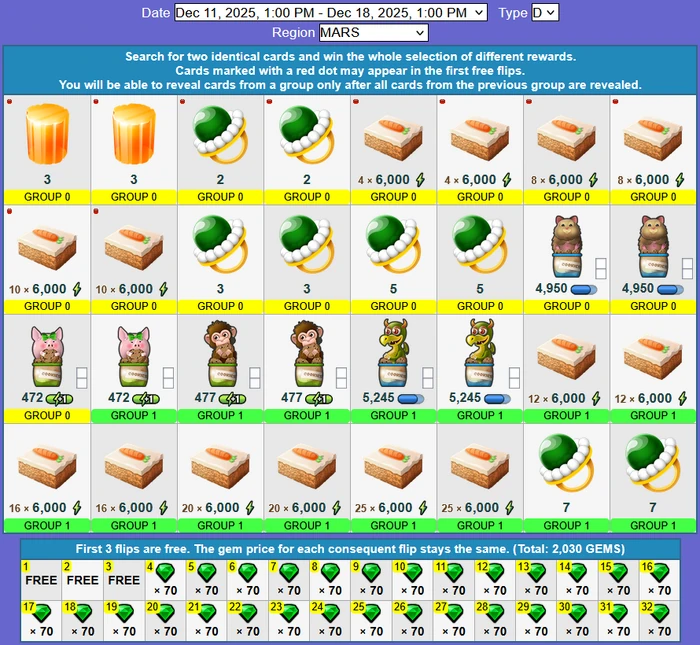The image size is (700, 645).
Task: Click the left orange candle card with 3
Action: pyautogui.click(x=47, y=150)
